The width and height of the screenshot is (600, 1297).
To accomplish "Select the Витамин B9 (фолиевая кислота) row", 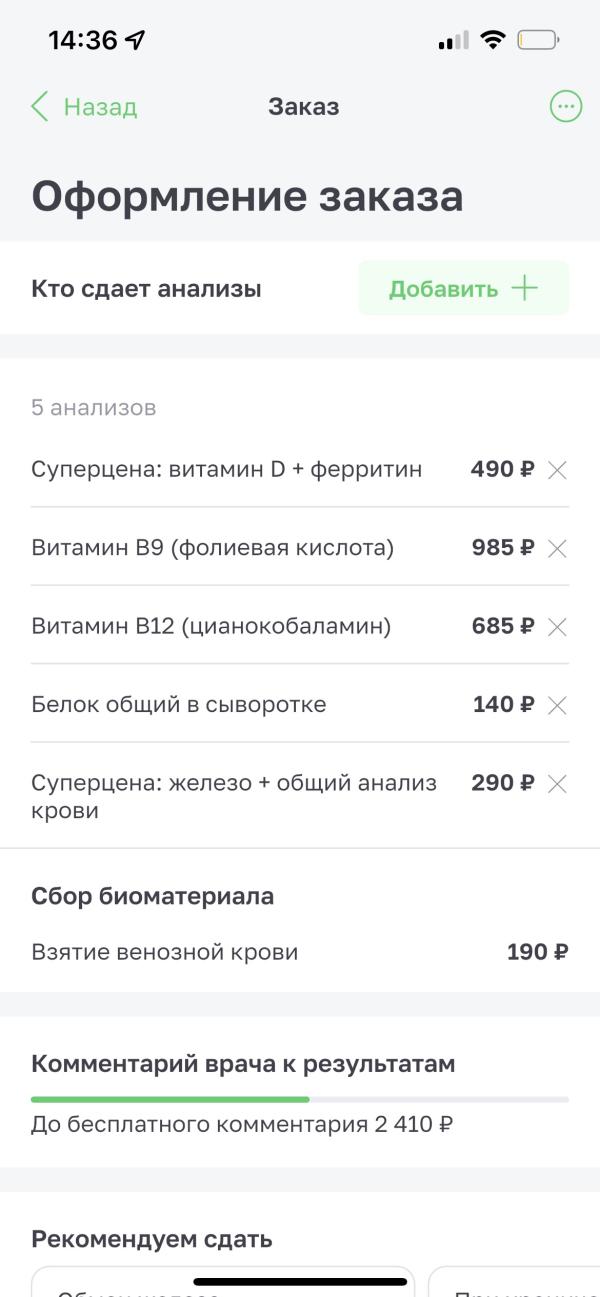I will click(300, 548).
